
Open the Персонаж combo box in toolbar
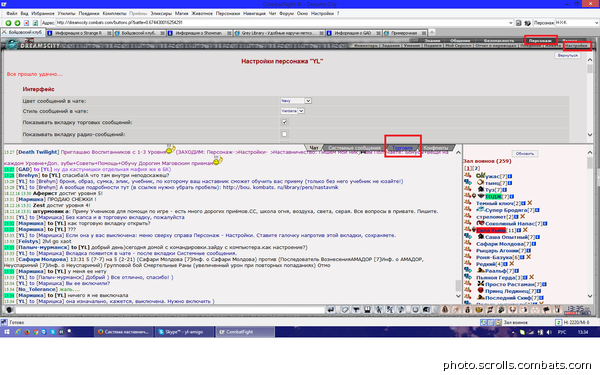click(x=577, y=23)
